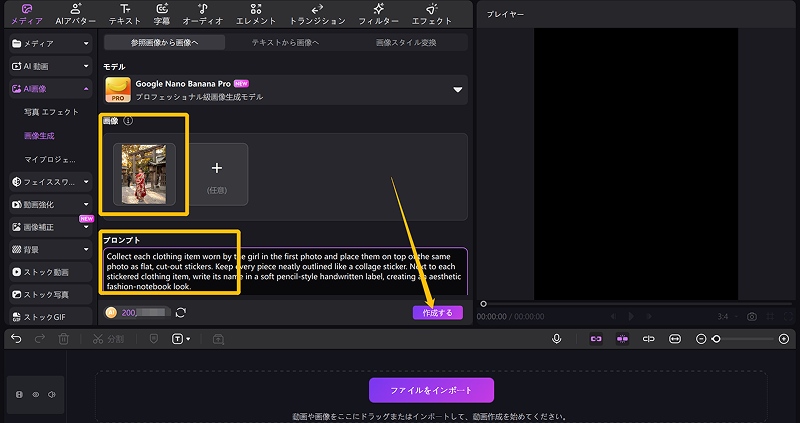
Task: Click the info icon next to 画像
Action: point(128,121)
